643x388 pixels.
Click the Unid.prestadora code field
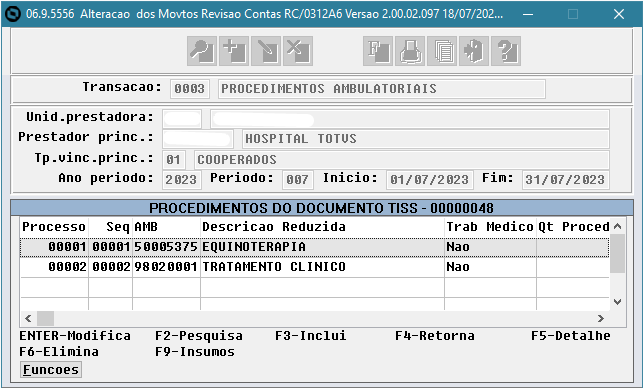coord(182,119)
